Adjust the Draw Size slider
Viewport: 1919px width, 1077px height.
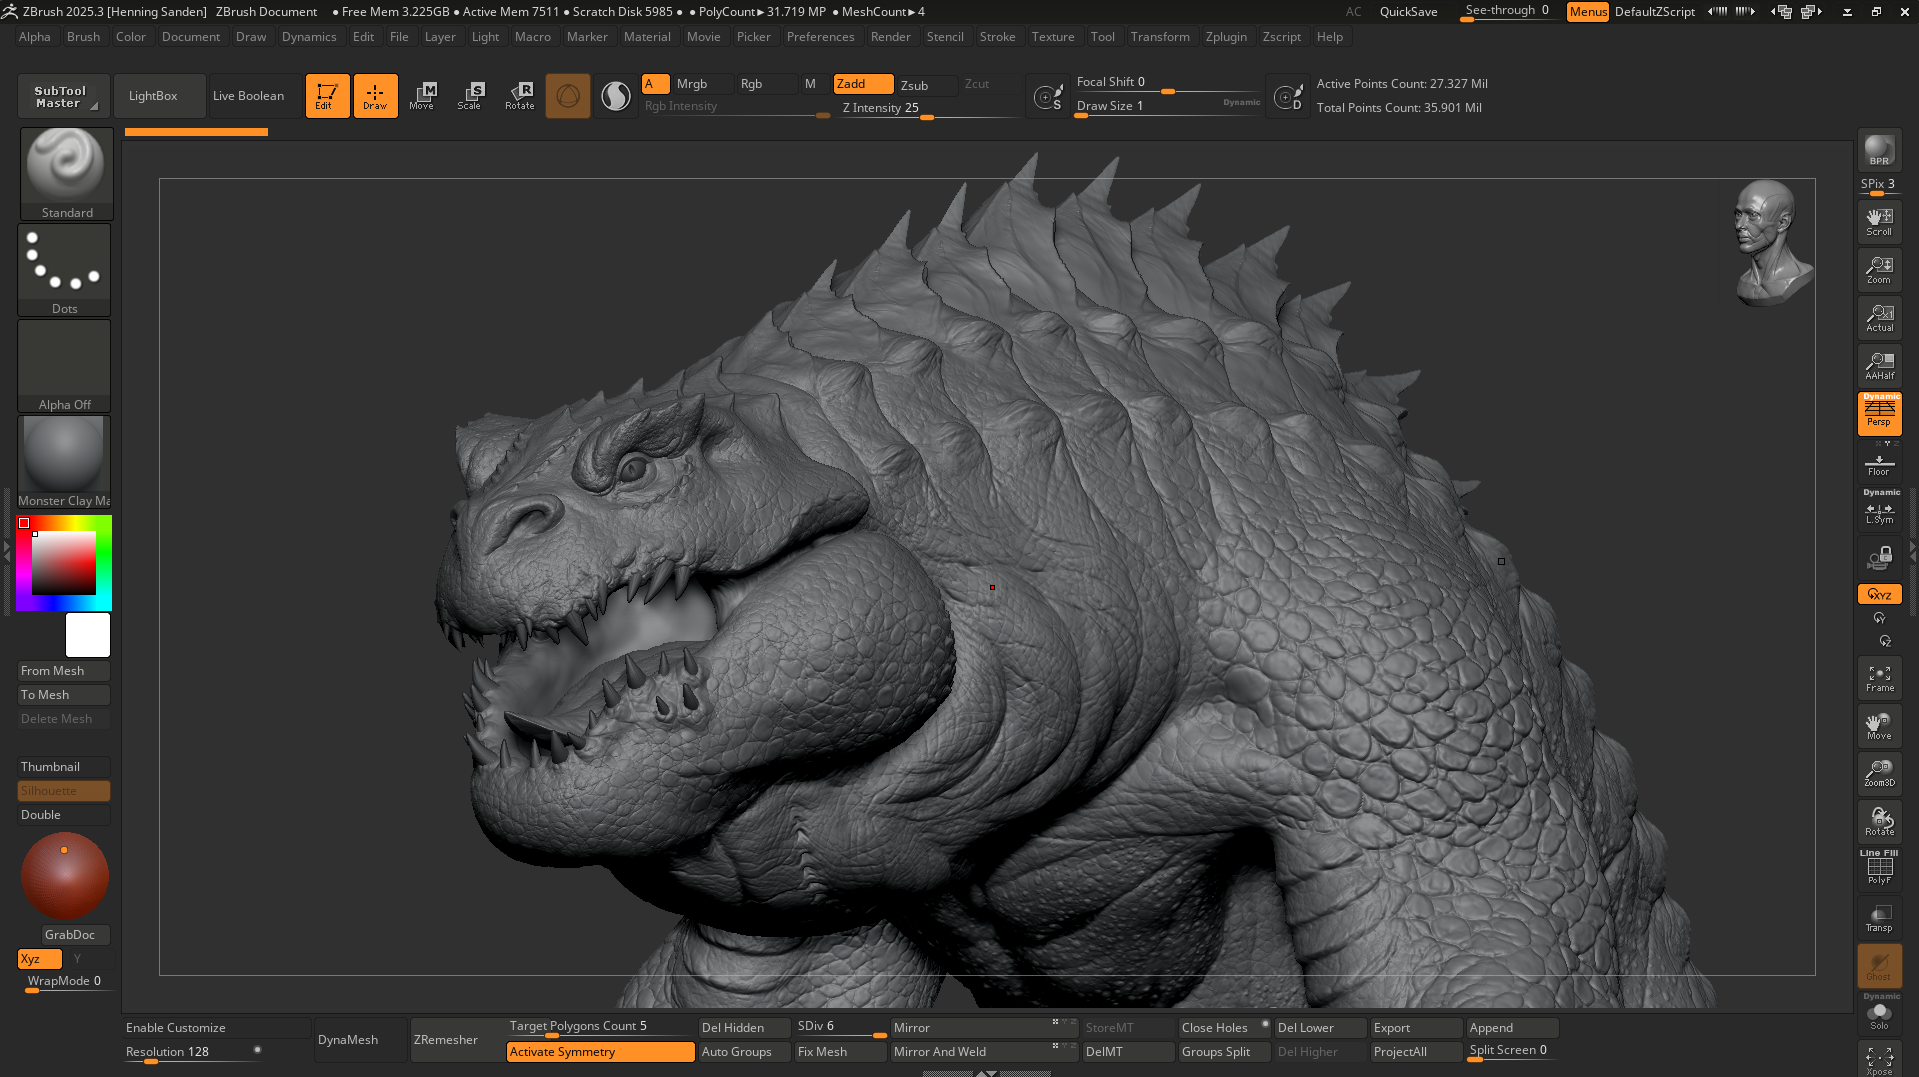tap(1167, 107)
